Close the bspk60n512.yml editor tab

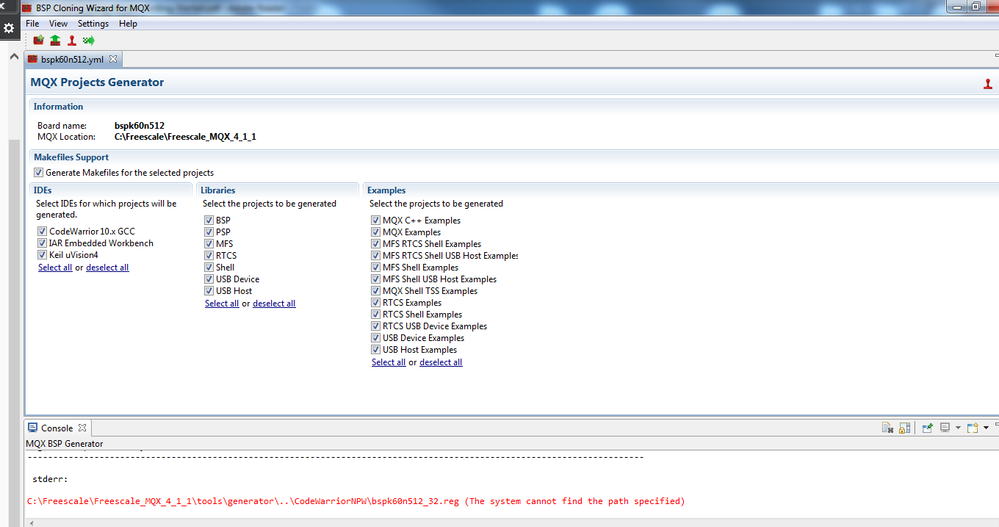(x=113, y=59)
